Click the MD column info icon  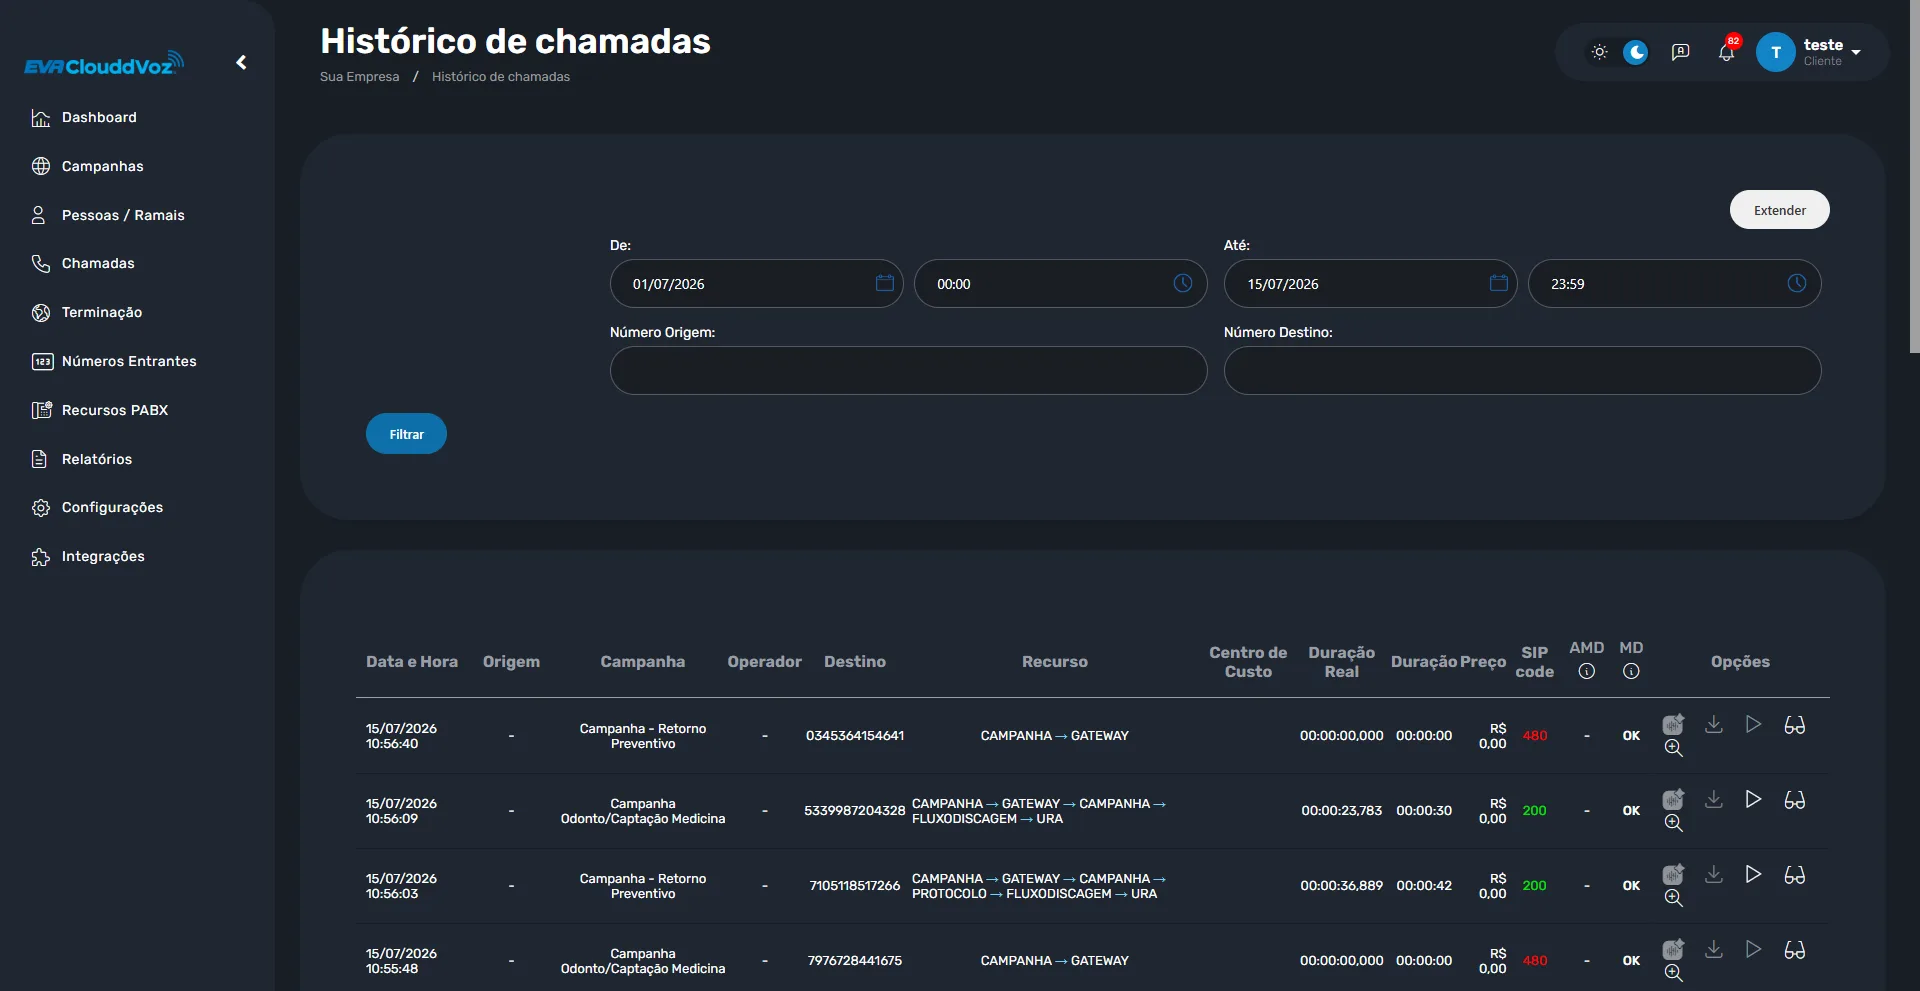click(1631, 672)
